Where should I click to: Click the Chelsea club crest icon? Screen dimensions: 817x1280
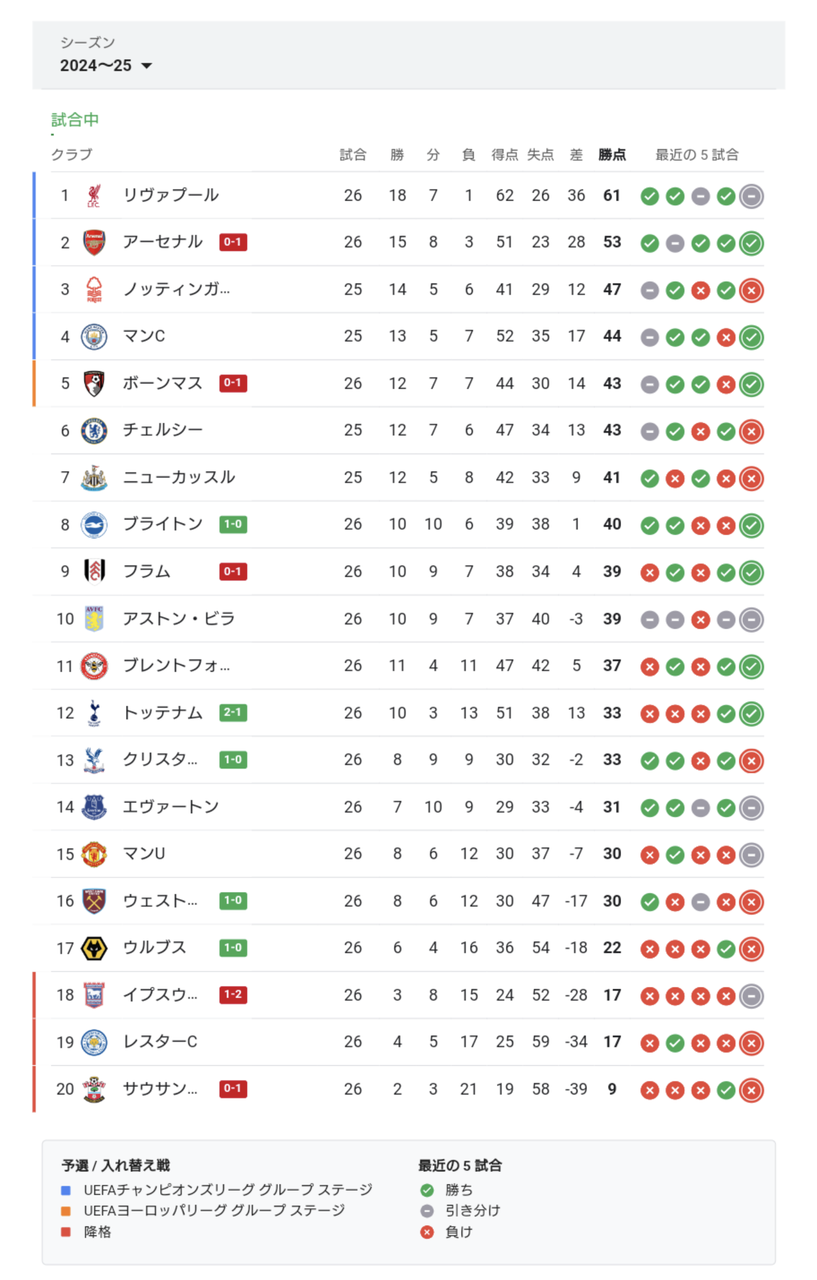(94, 430)
